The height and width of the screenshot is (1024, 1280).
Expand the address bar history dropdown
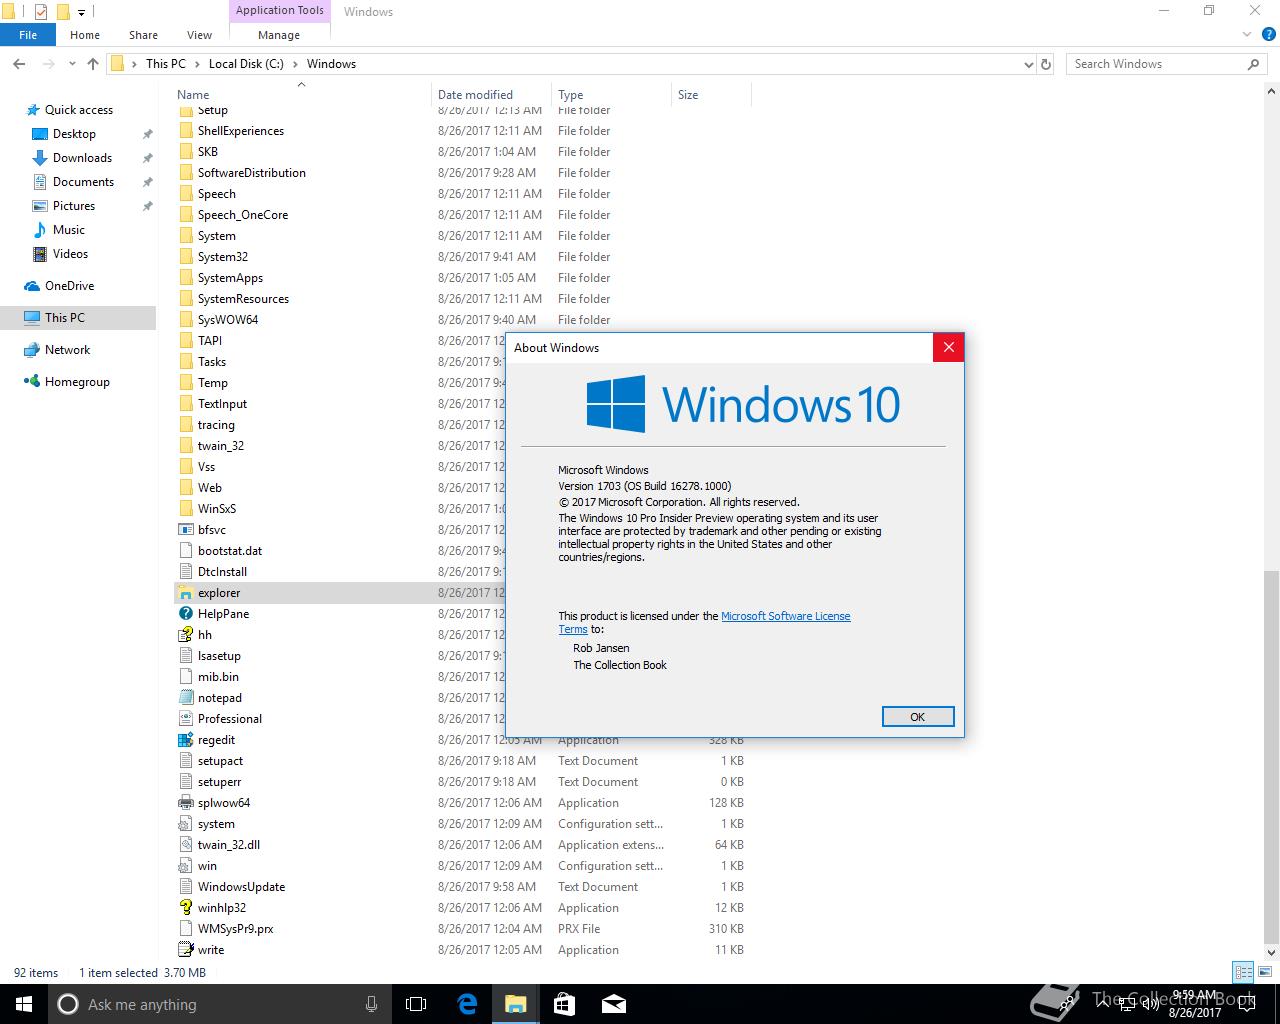pos(1029,64)
